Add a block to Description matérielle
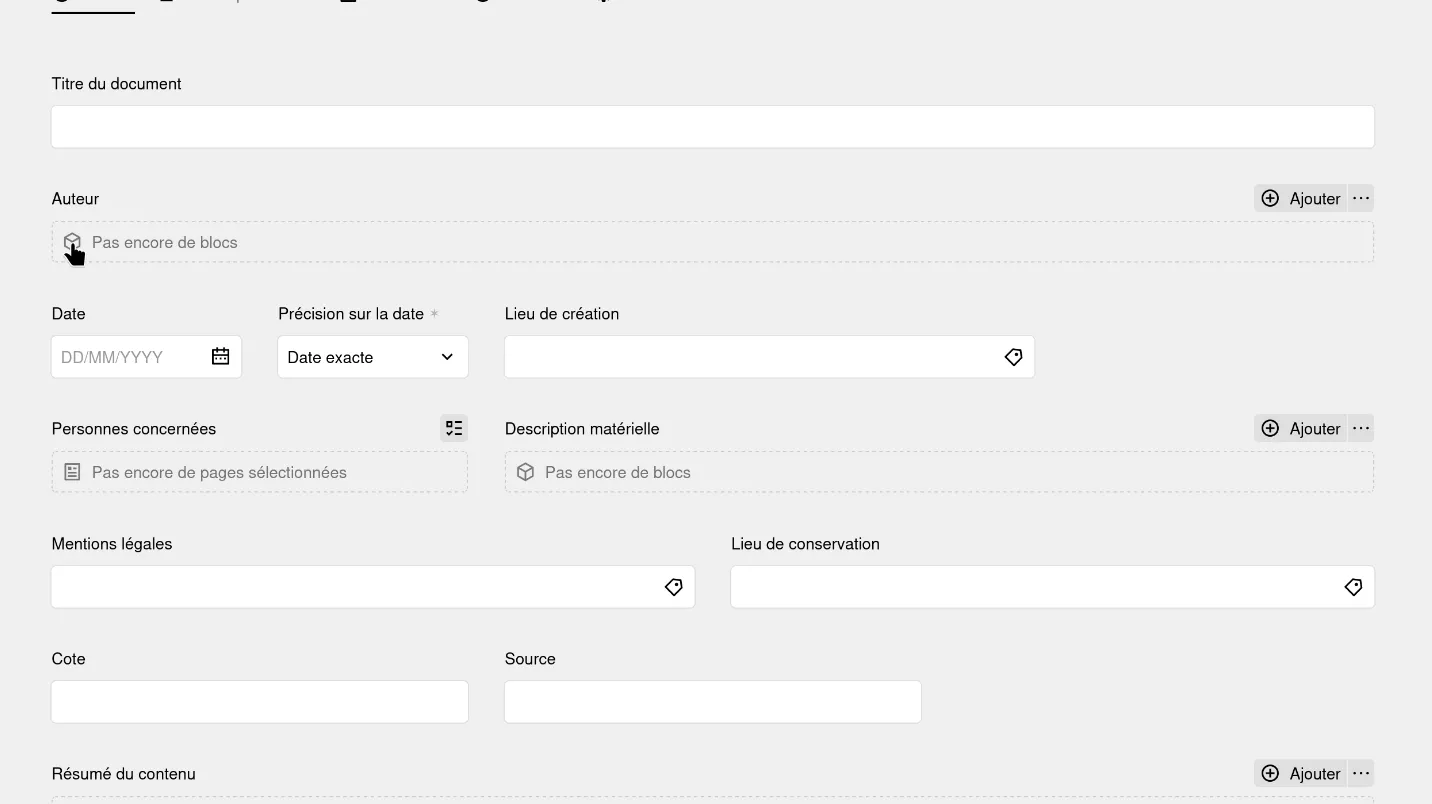The image size is (1432, 804). (1300, 428)
